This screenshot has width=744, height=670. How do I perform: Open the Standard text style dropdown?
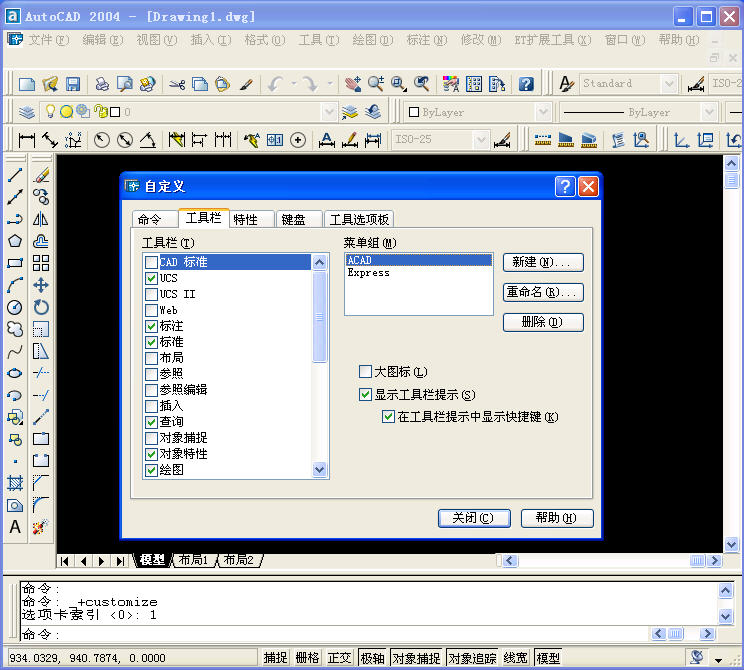(x=669, y=84)
